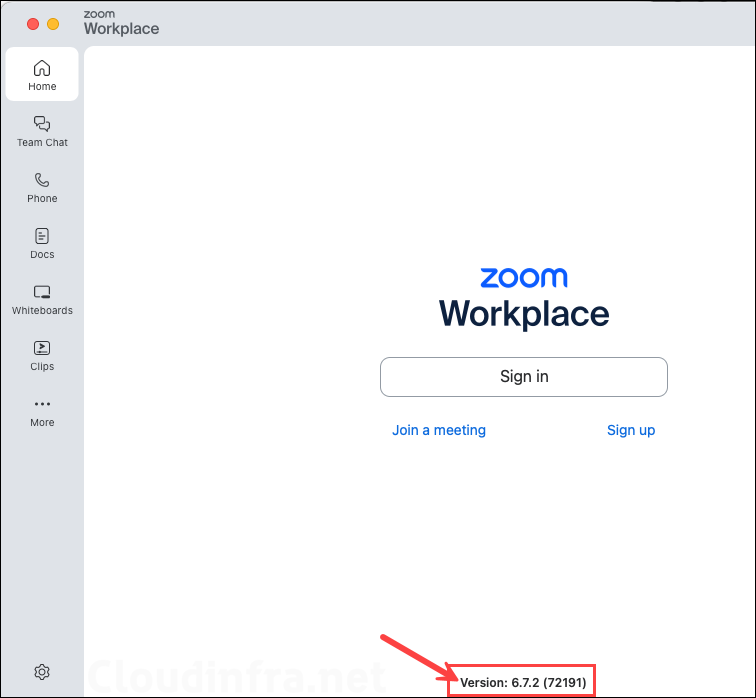Open Whiteboards from the sidebar
Screen dimensions: 756x698
click(42, 299)
